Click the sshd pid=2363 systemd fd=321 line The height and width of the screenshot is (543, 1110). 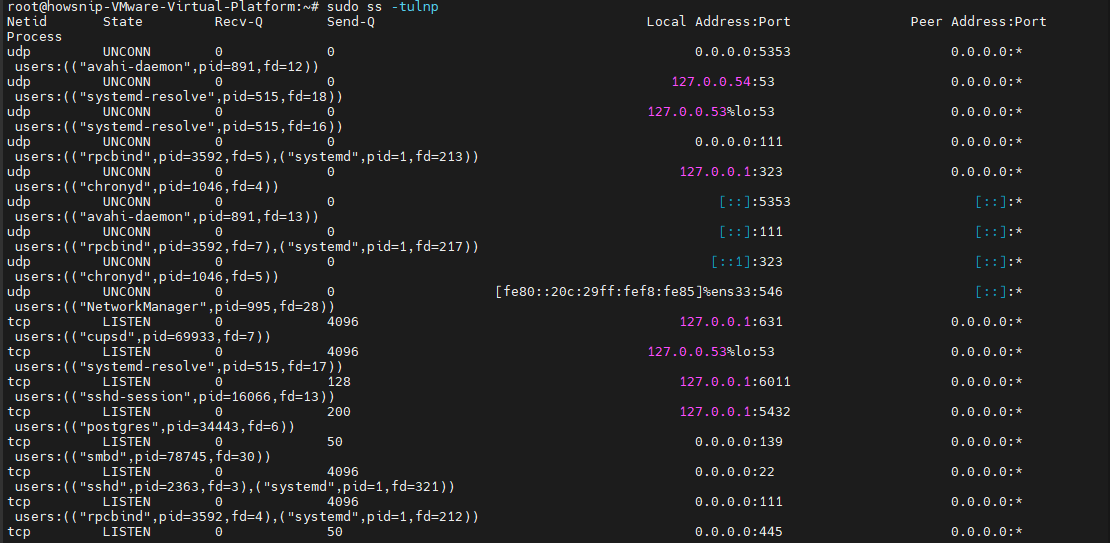coord(234,487)
